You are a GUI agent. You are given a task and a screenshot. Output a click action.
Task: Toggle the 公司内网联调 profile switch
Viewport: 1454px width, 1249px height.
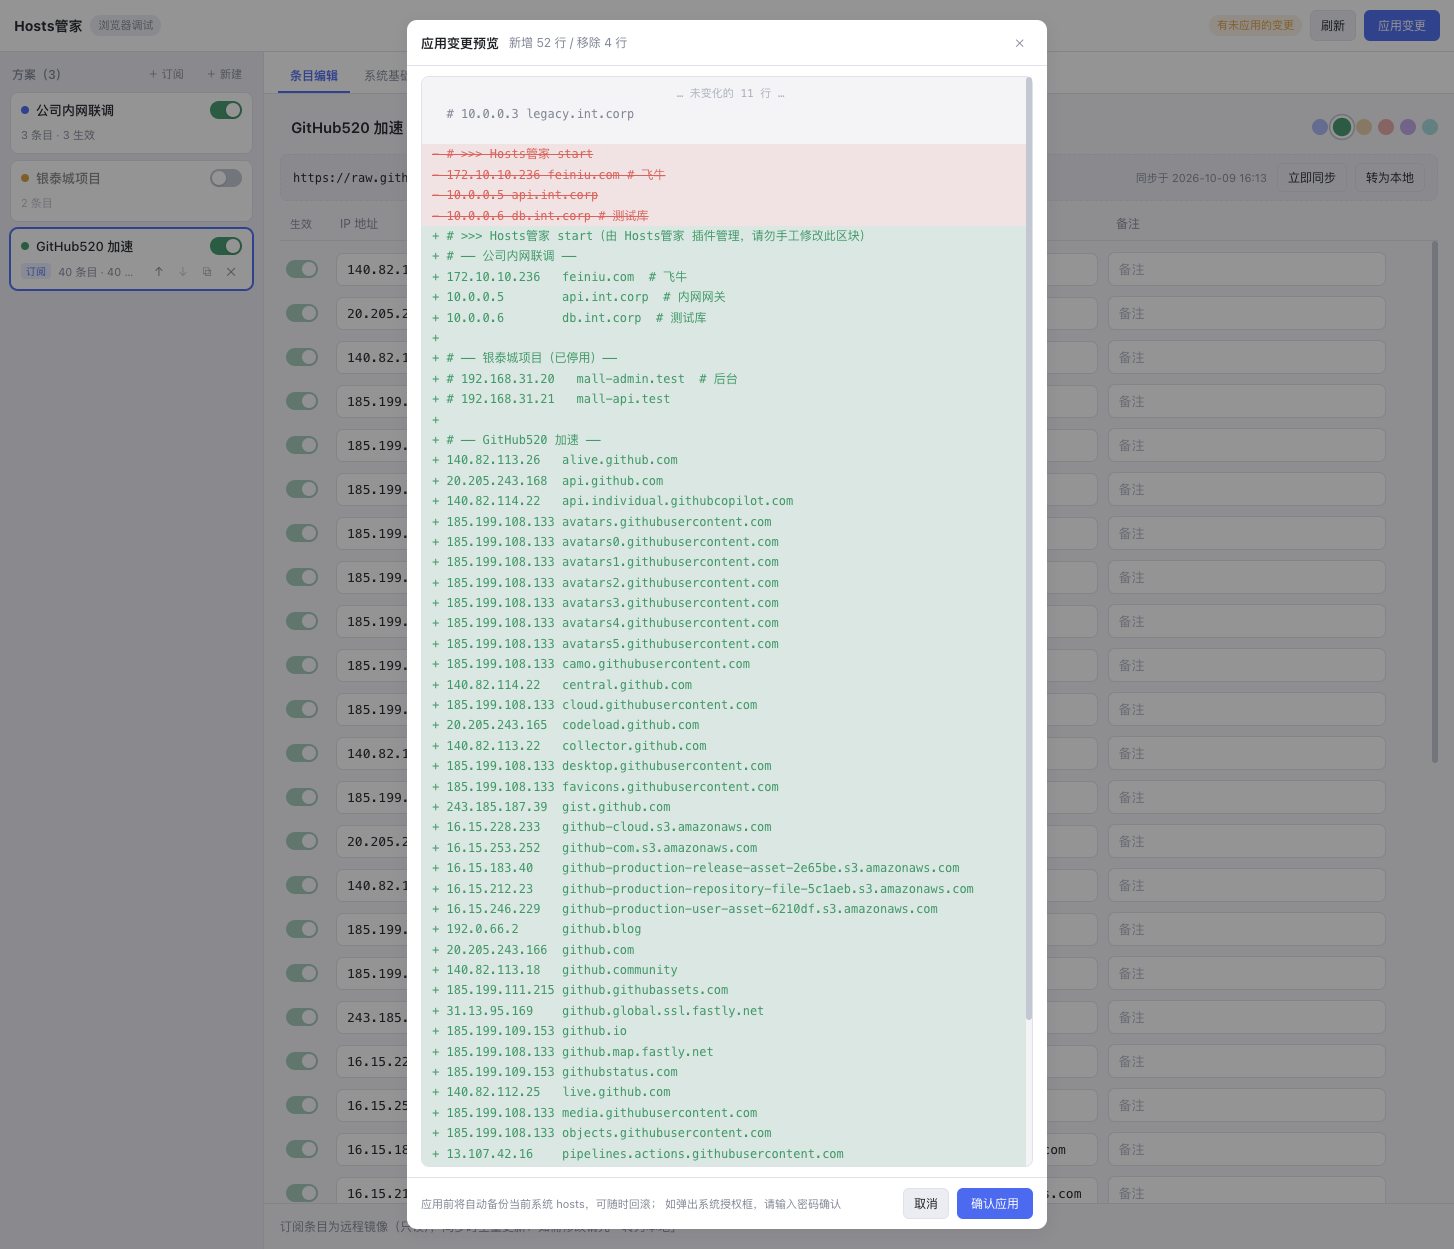point(226,110)
